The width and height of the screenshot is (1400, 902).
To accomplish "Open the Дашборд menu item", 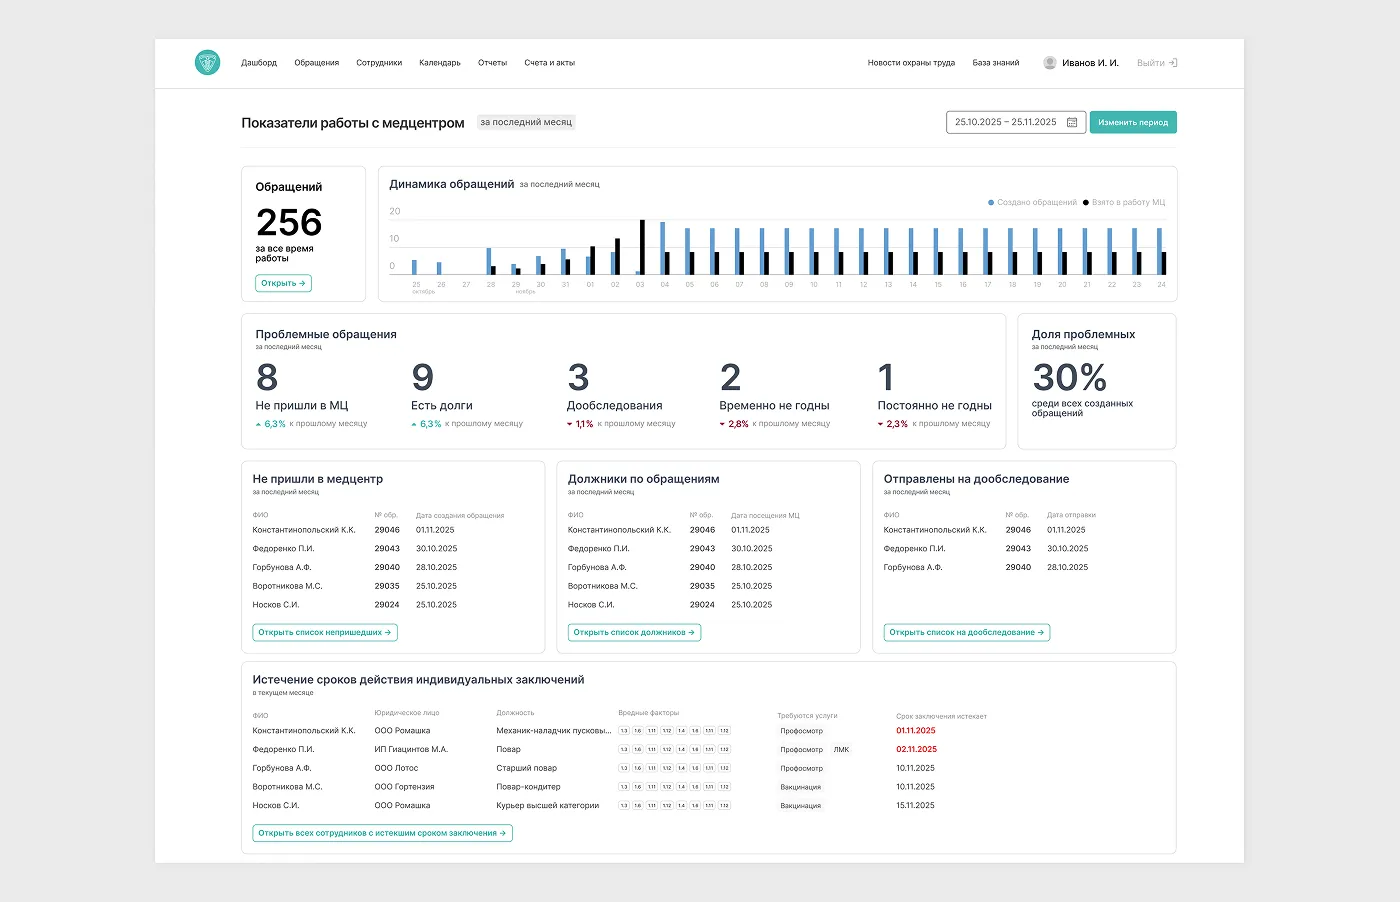I will 259,62.
